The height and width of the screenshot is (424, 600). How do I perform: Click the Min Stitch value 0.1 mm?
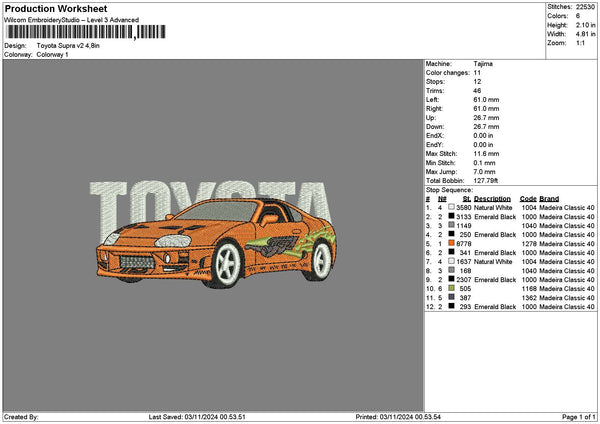pyautogui.click(x=484, y=163)
